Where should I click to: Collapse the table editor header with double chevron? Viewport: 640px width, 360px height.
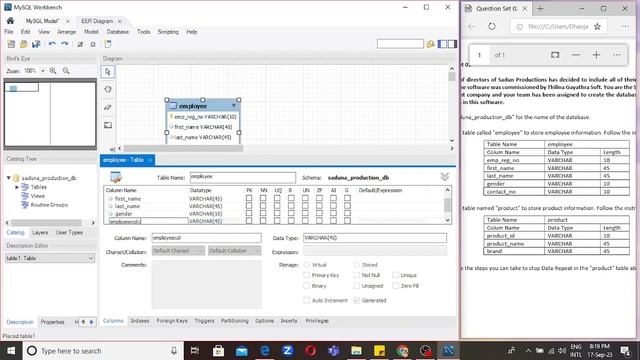click(445, 177)
